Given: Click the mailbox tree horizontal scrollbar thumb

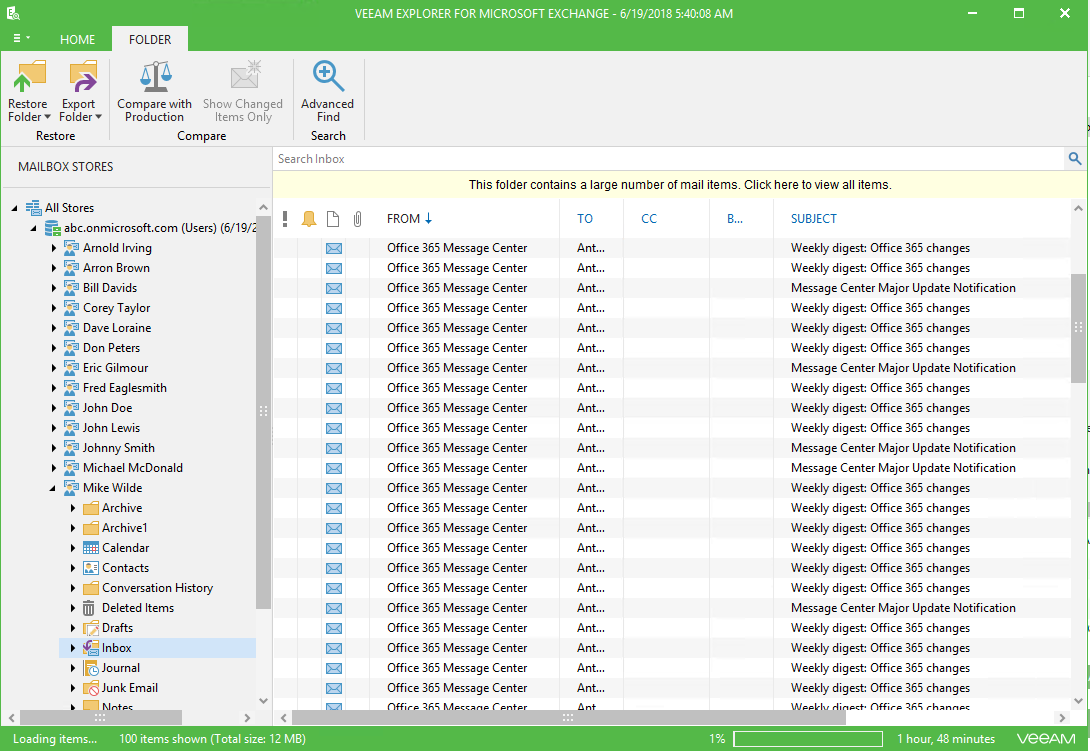Looking at the screenshot, I should [101, 717].
